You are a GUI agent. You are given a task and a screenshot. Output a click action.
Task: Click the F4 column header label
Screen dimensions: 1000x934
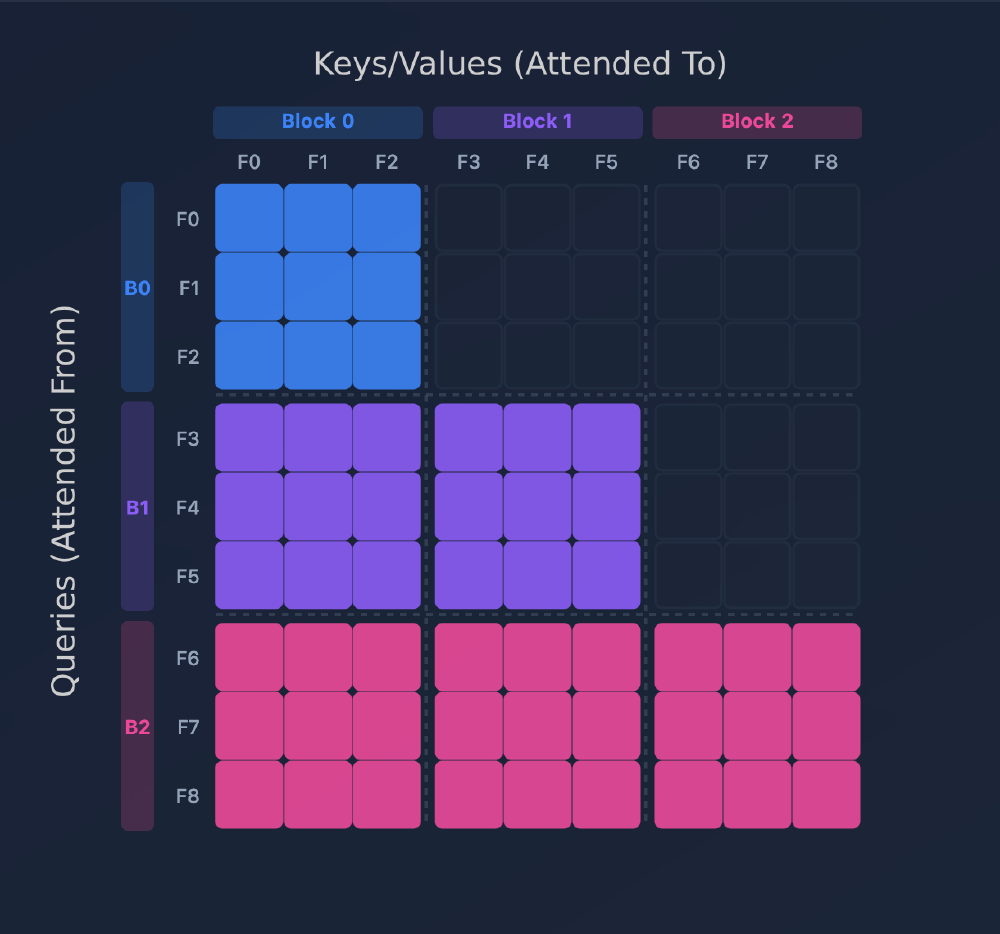coord(537,163)
